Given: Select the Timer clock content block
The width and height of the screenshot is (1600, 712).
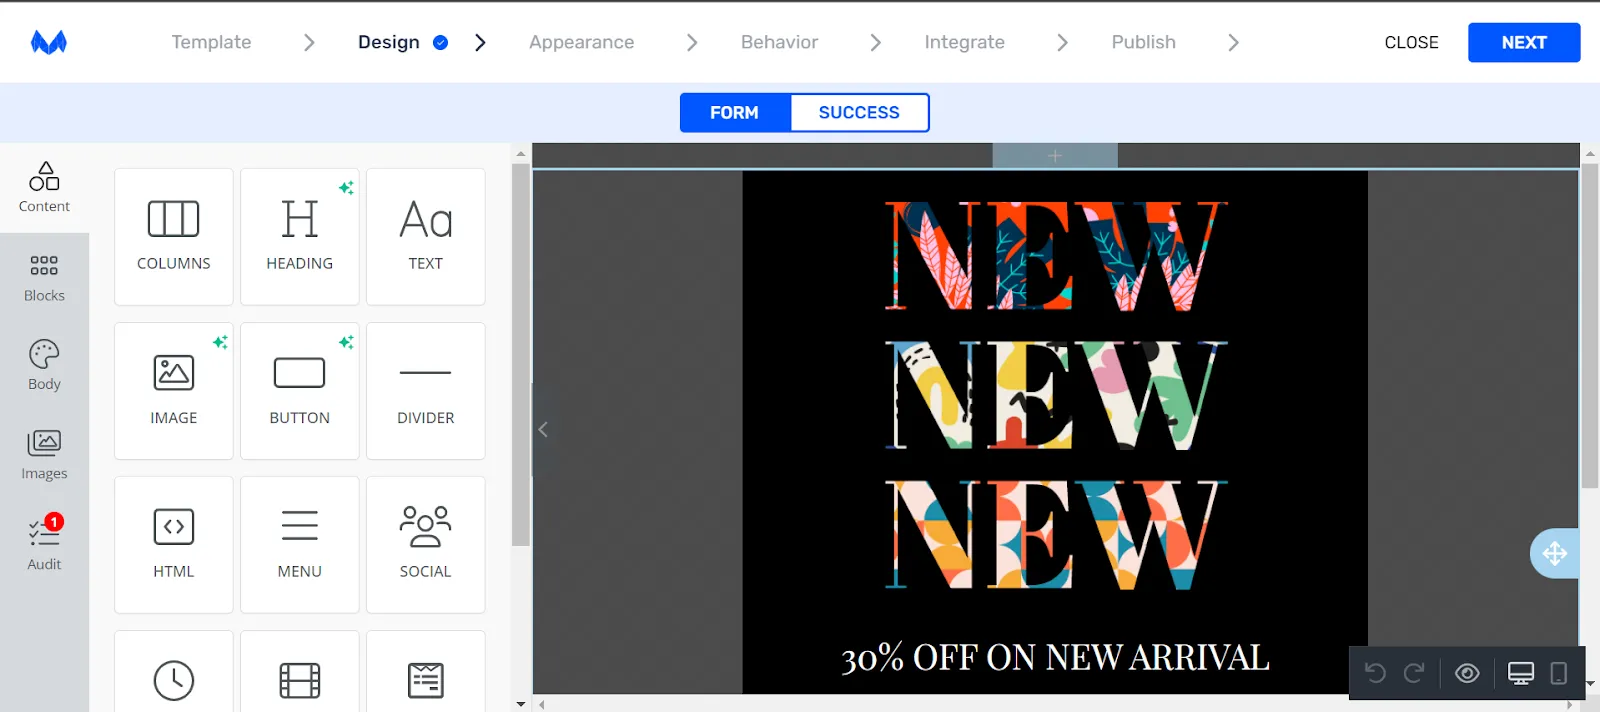Looking at the screenshot, I should 174,672.
